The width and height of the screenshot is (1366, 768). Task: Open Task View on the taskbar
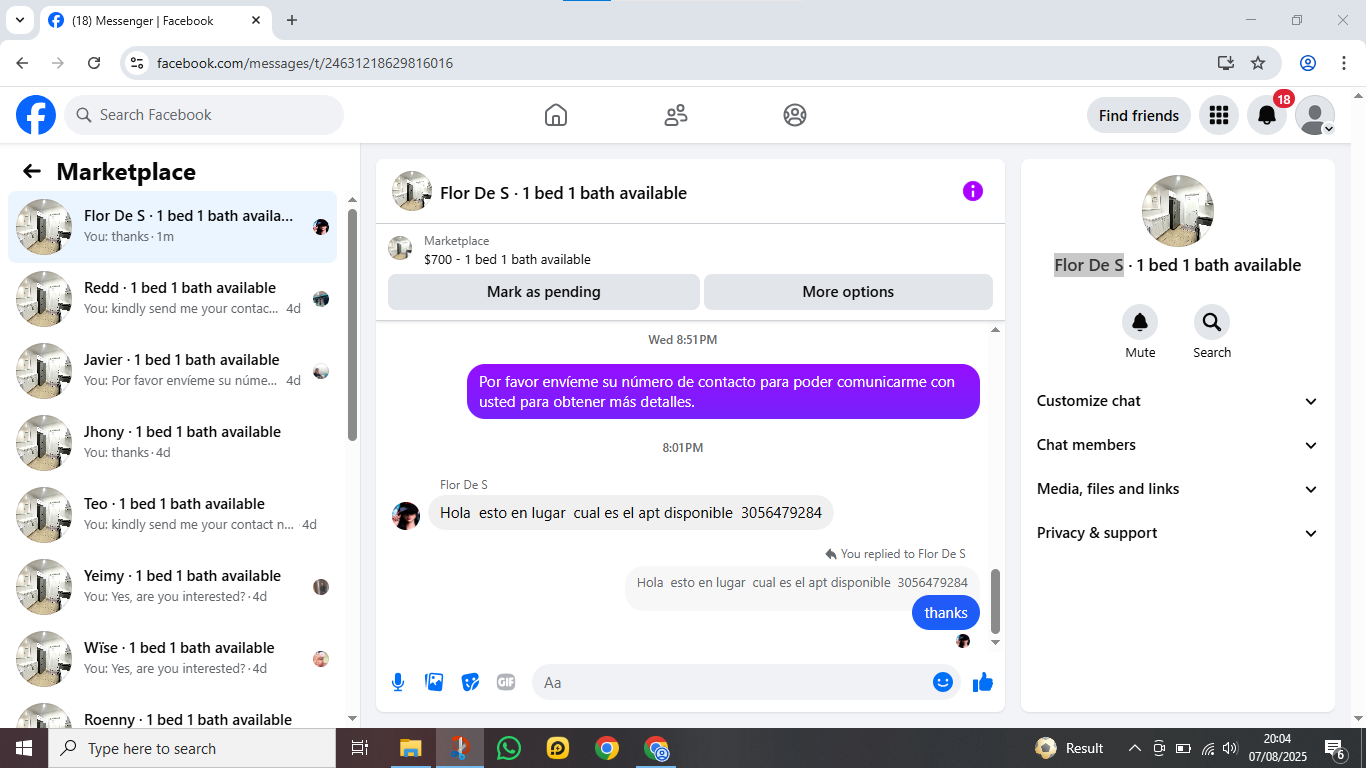tap(360, 748)
